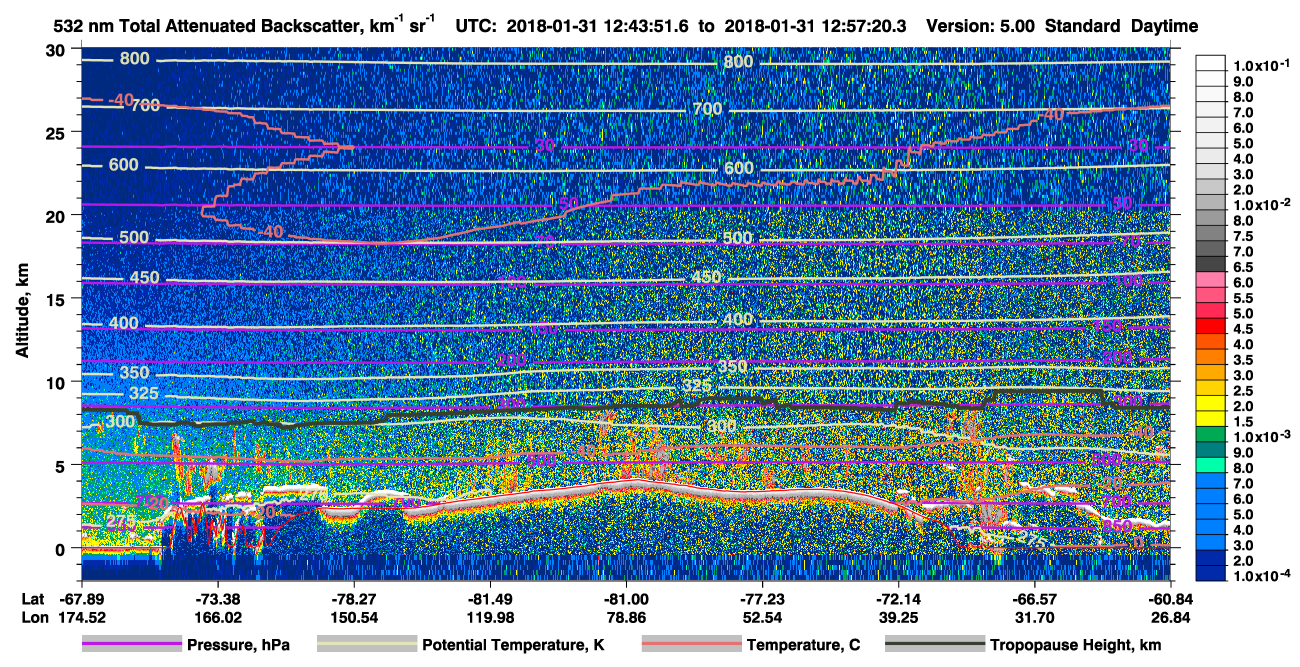Click the 'Tropopause Height, km' legend label
The height and width of the screenshot is (667, 1300).
tap(1076, 645)
